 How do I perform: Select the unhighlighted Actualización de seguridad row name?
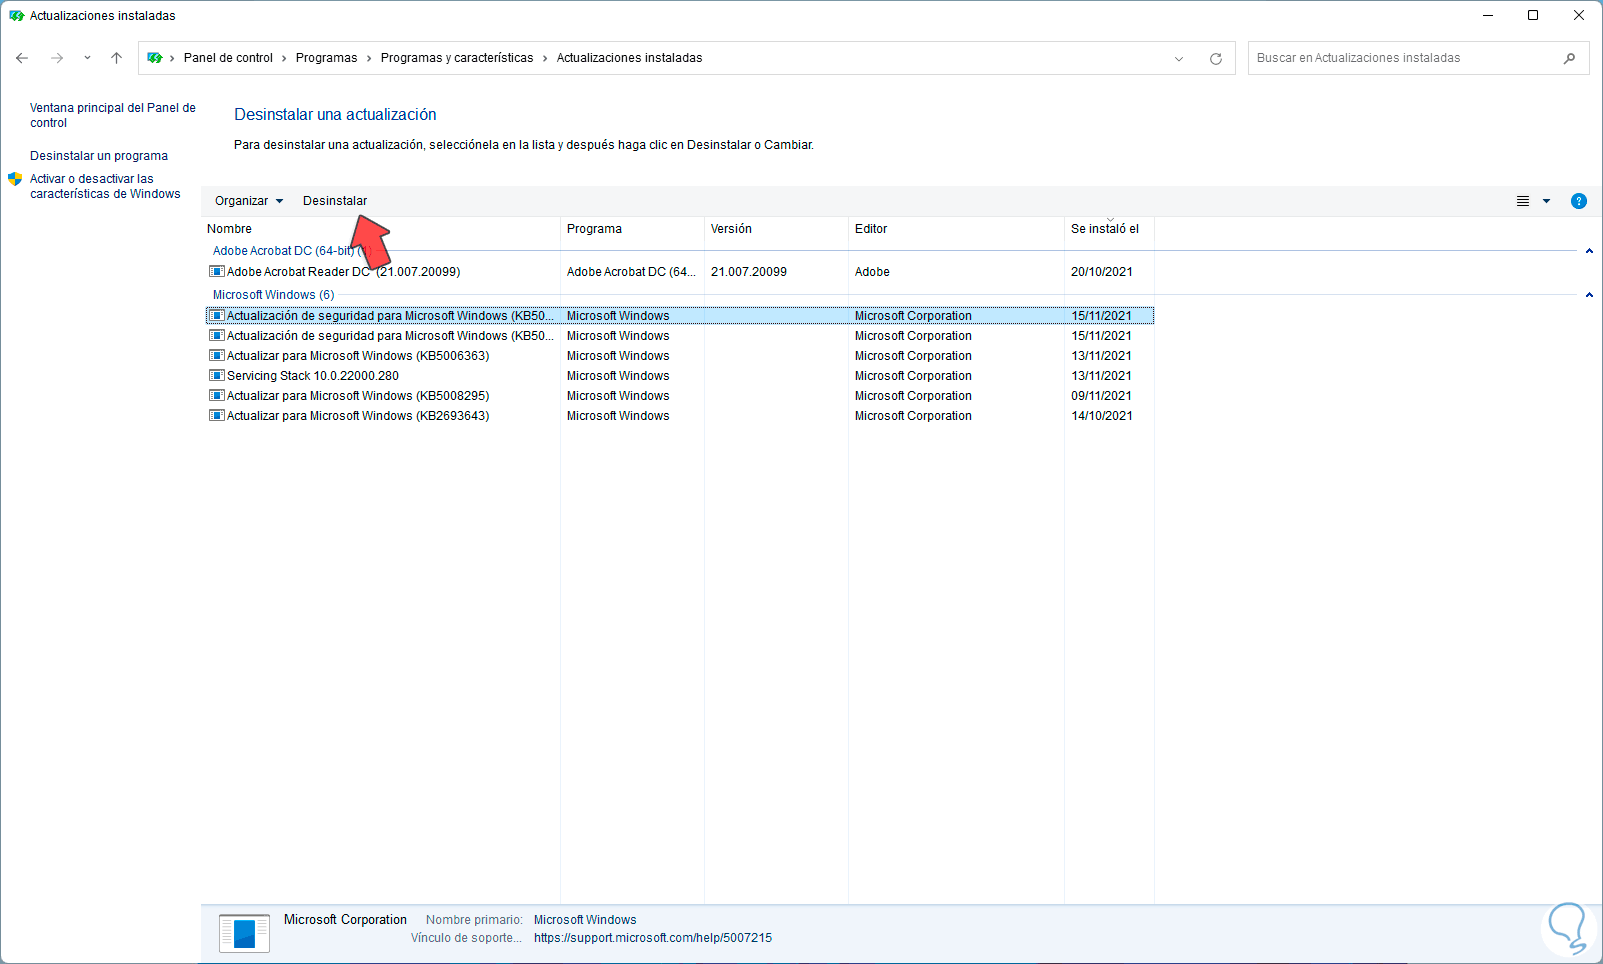tap(390, 336)
